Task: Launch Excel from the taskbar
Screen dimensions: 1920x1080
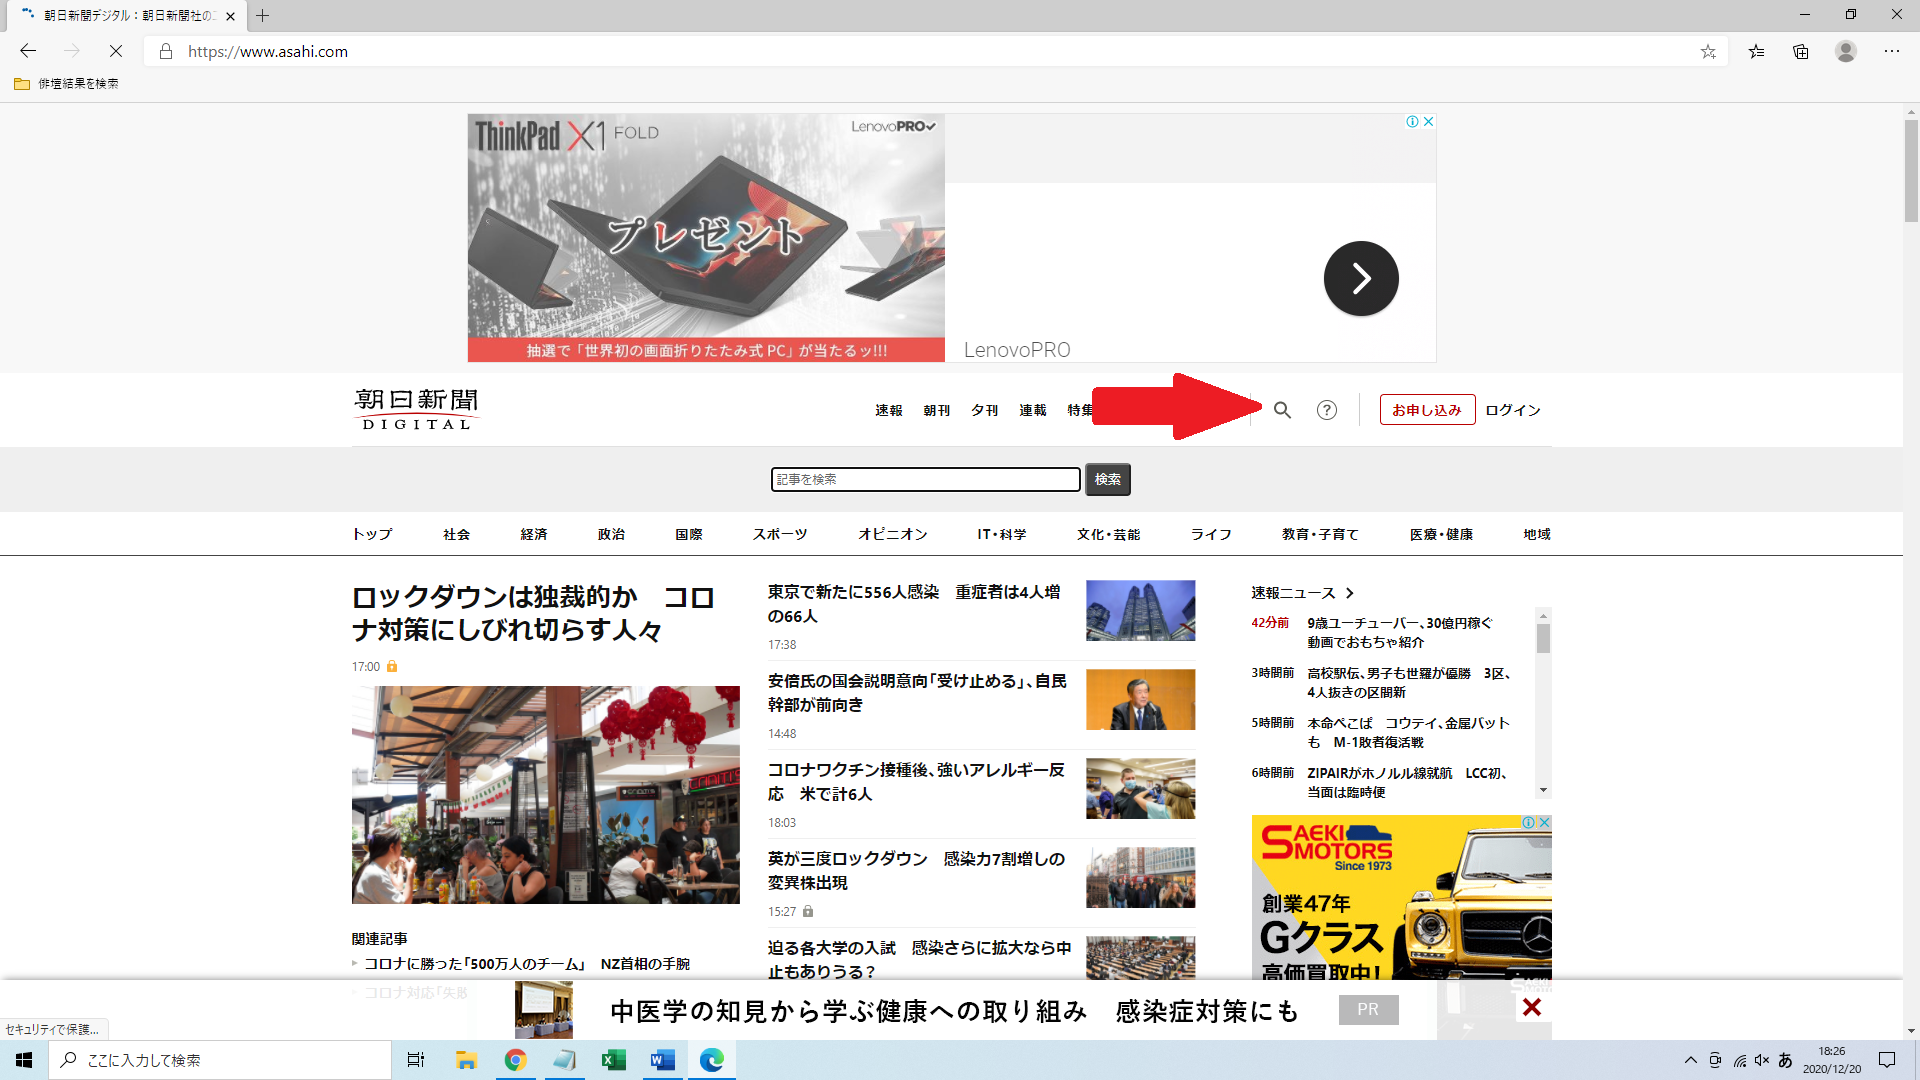Action: click(x=613, y=1060)
